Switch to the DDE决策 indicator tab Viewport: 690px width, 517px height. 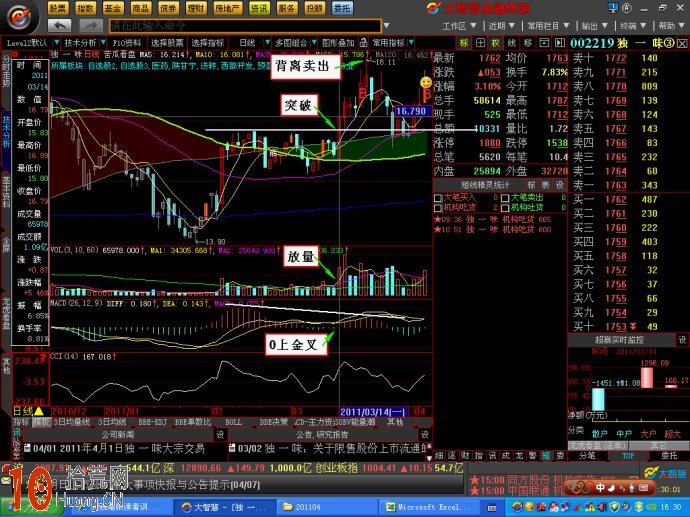pyautogui.click(x=273, y=422)
